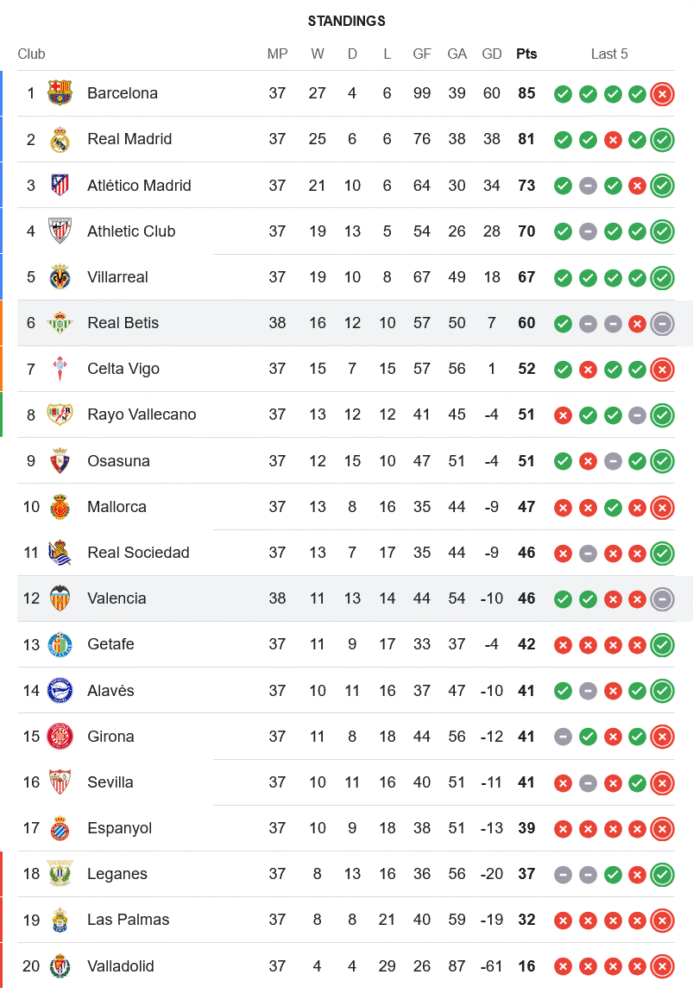Click the Girona club crest
Image resolution: width=693 pixels, height=1000 pixels.
pos(60,736)
